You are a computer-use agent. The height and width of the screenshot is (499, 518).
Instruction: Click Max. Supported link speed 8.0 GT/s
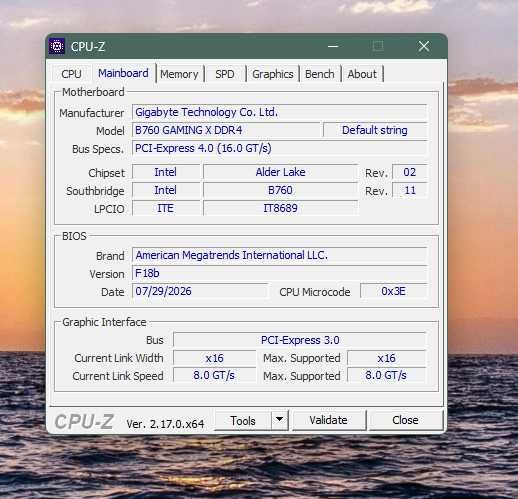pyautogui.click(x=386, y=376)
